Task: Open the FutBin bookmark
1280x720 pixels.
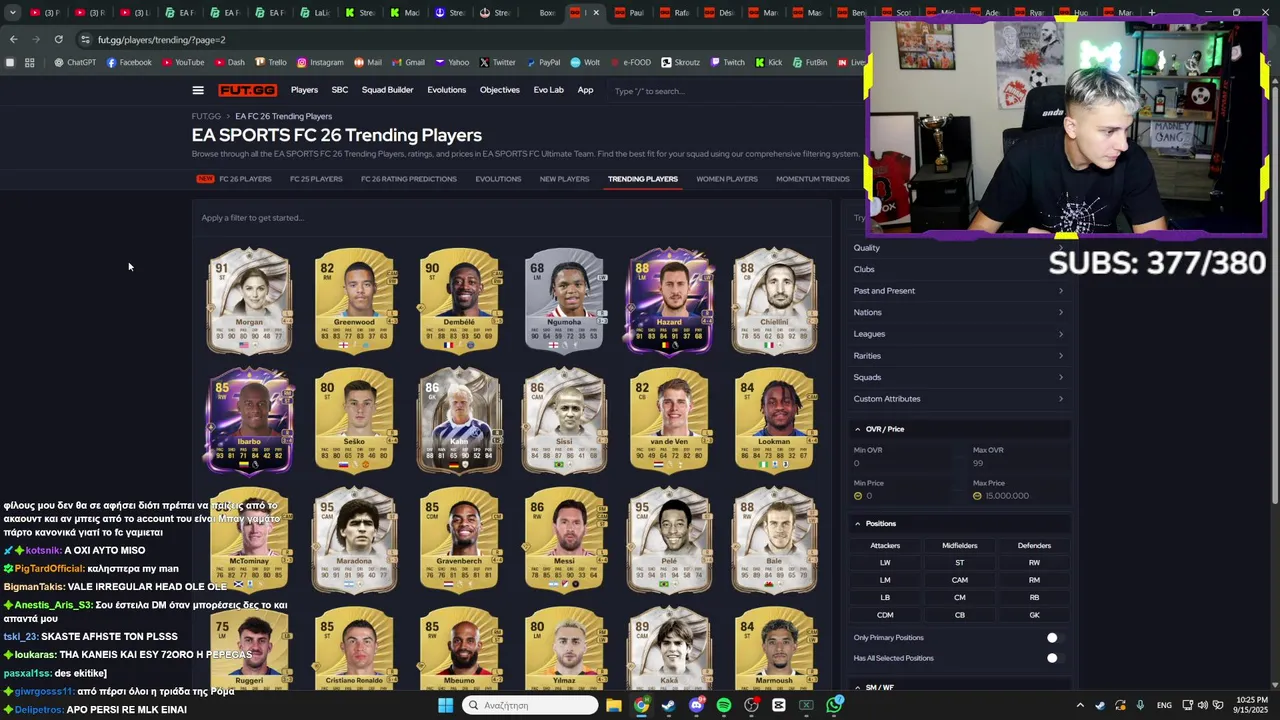Action: 810,62
